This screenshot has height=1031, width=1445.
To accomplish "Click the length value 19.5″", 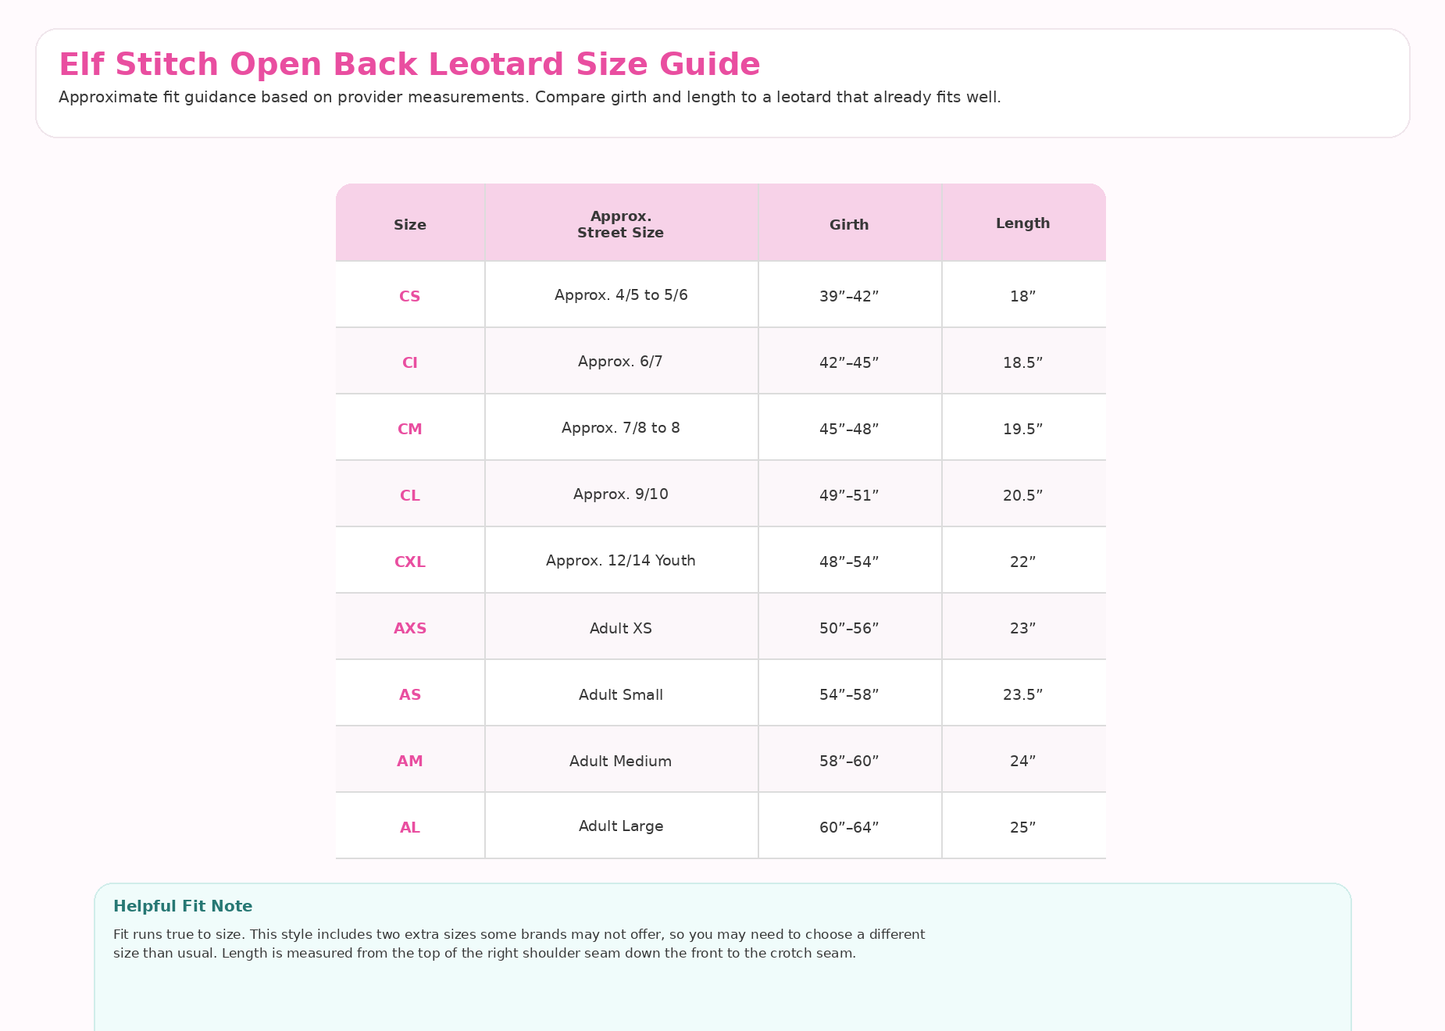I will pyautogui.click(x=1023, y=429).
